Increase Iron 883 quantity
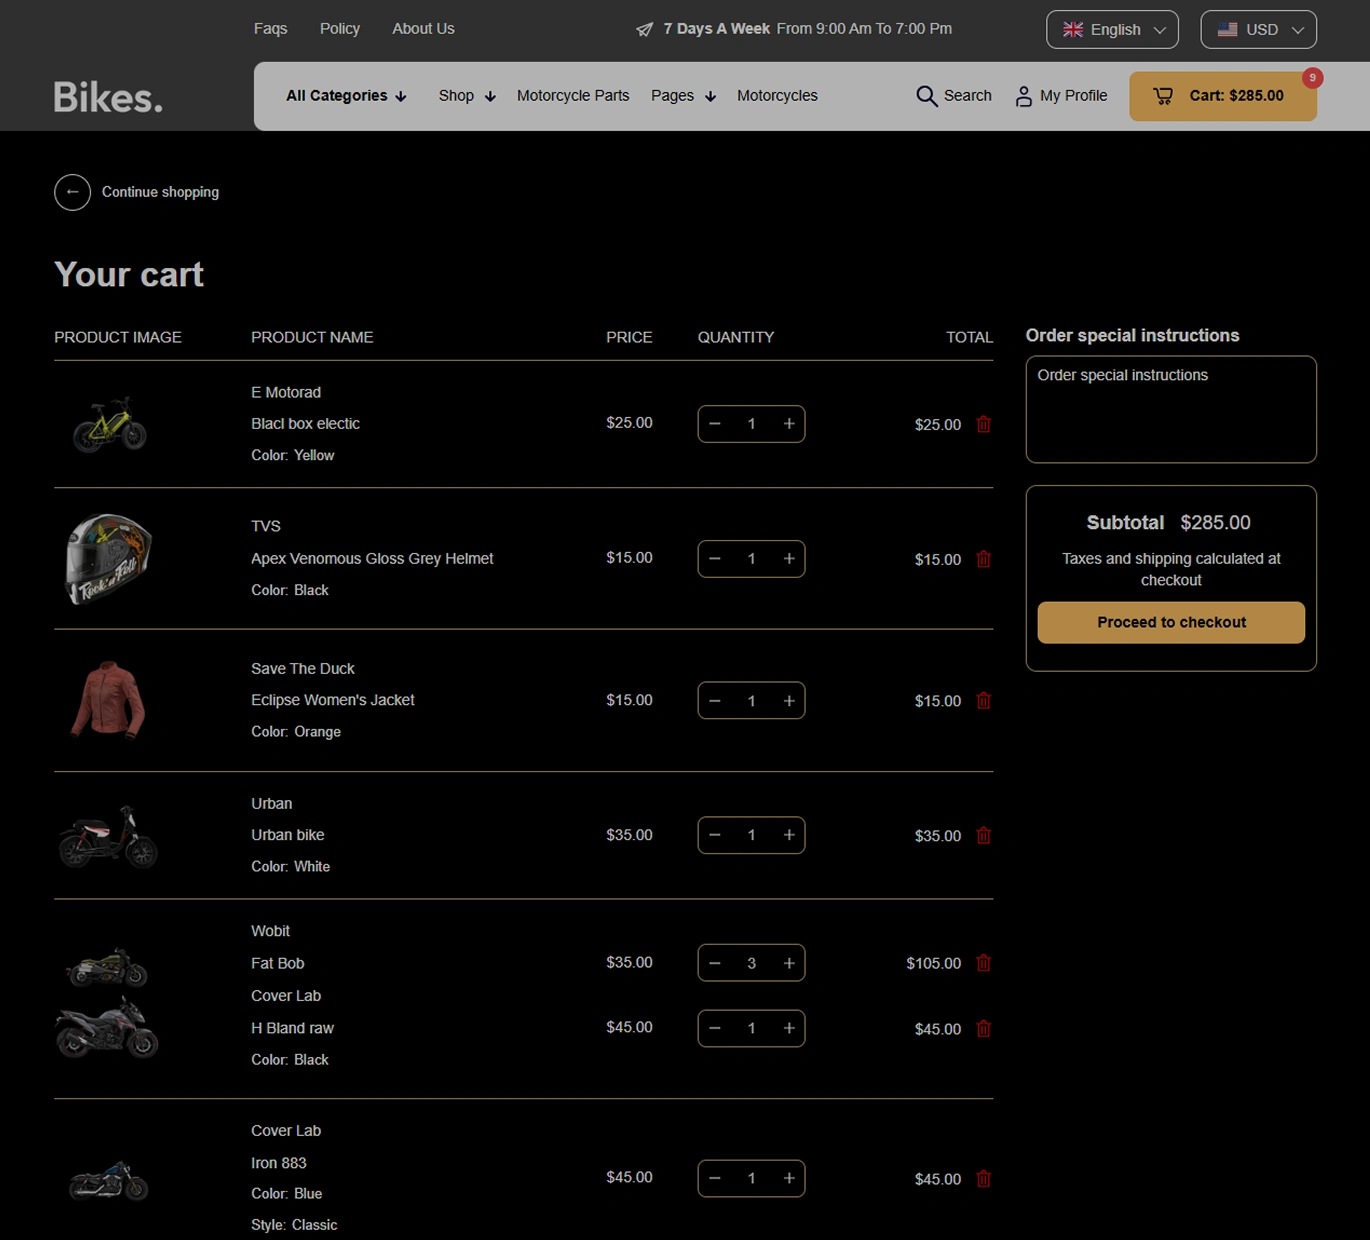 [789, 1178]
